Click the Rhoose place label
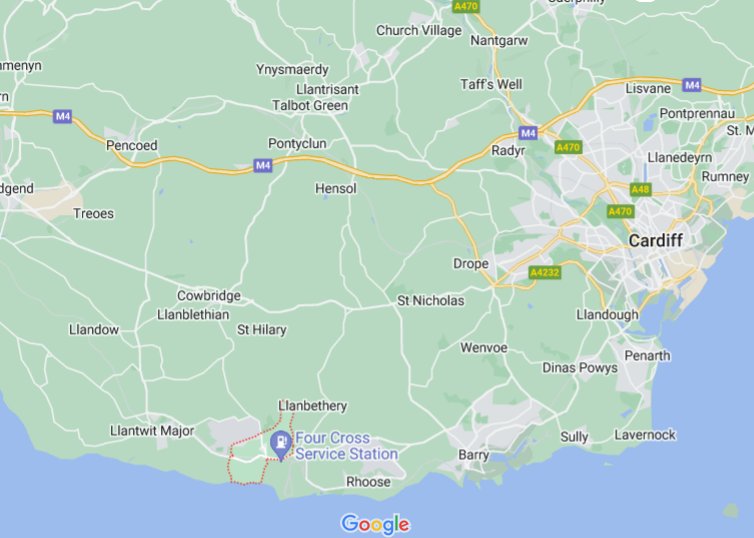 pyautogui.click(x=368, y=482)
